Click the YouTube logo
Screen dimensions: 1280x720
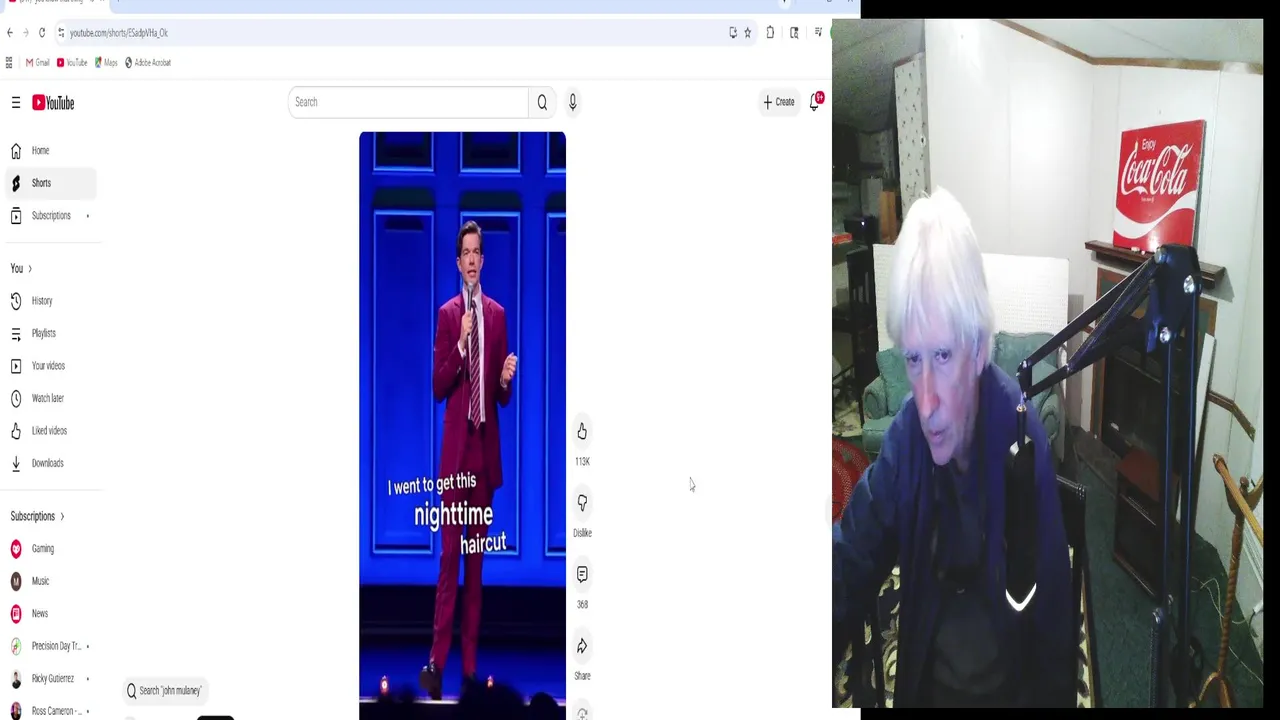(x=53, y=102)
